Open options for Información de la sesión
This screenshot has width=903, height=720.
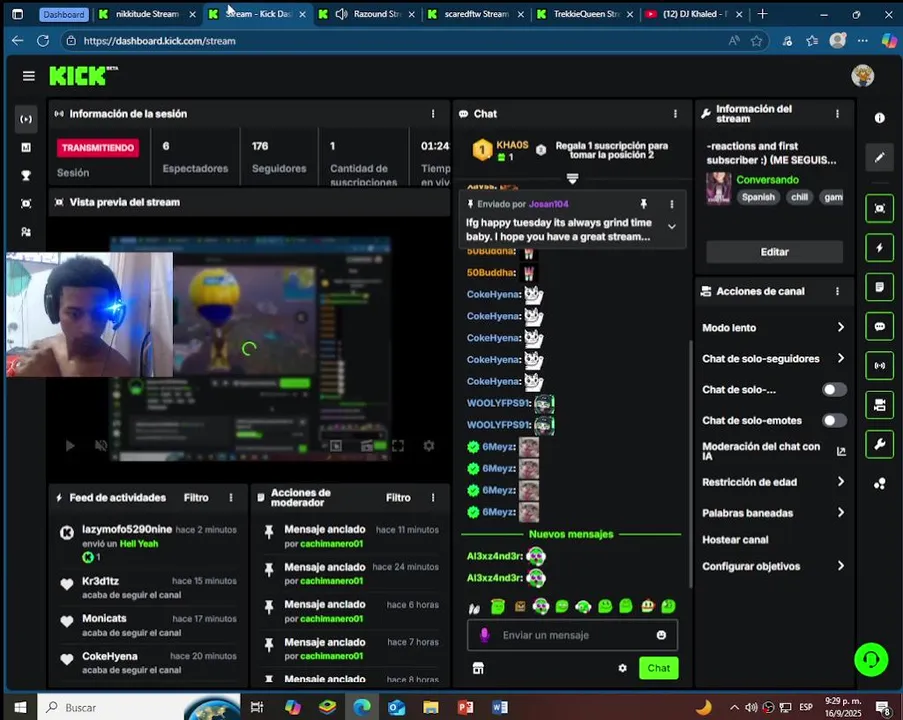(x=433, y=114)
